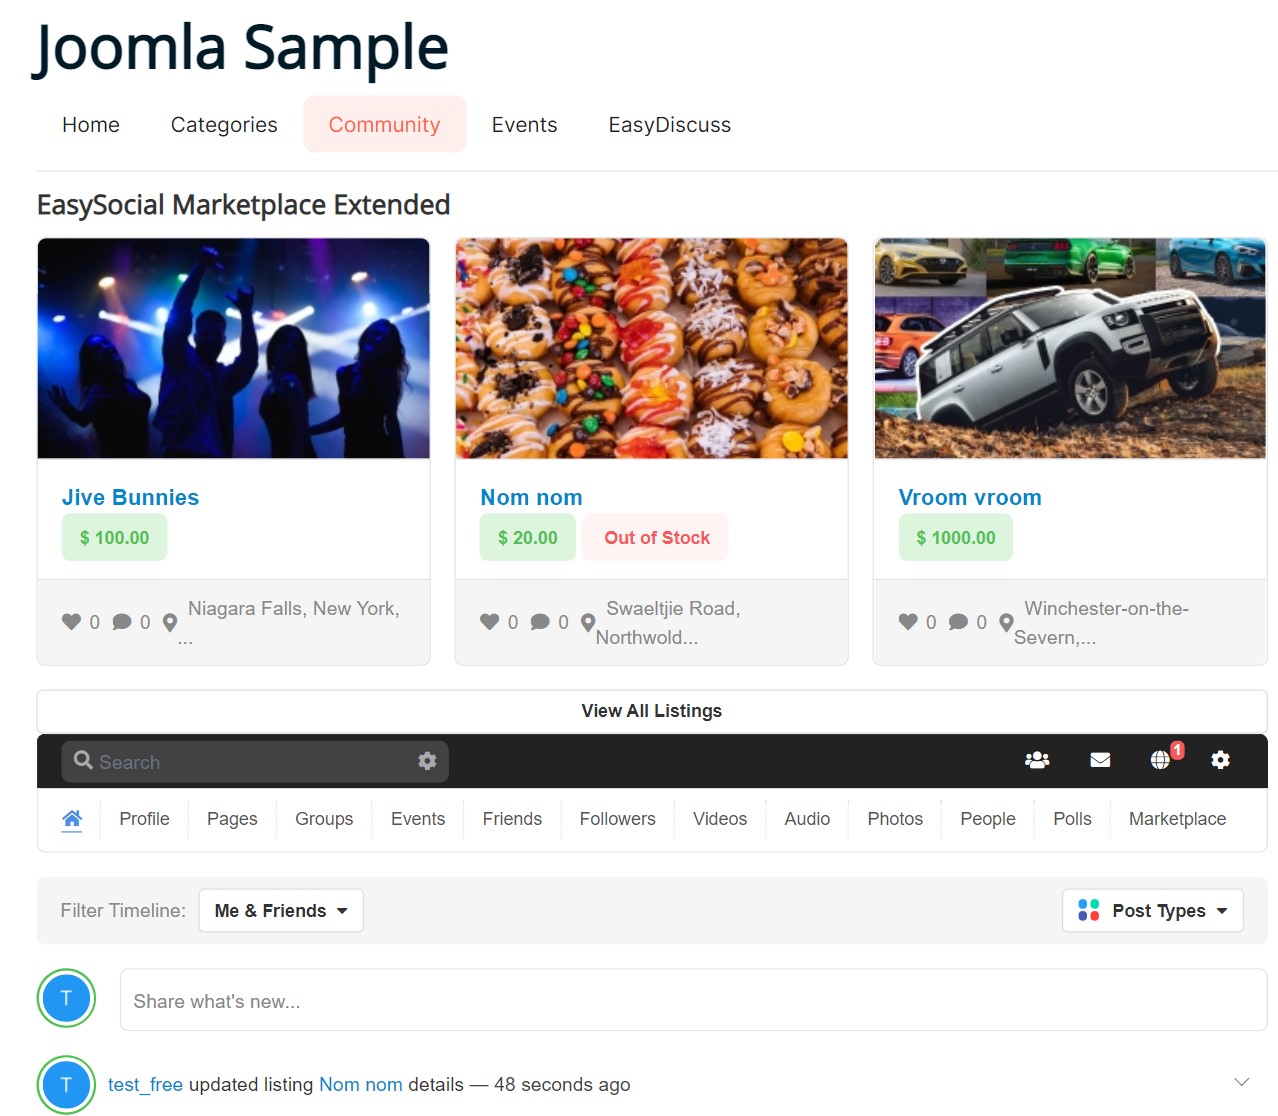This screenshot has width=1278, height=1116.
Task: Expand the Post Types dropdown
Action: [x=1153, y=911]
